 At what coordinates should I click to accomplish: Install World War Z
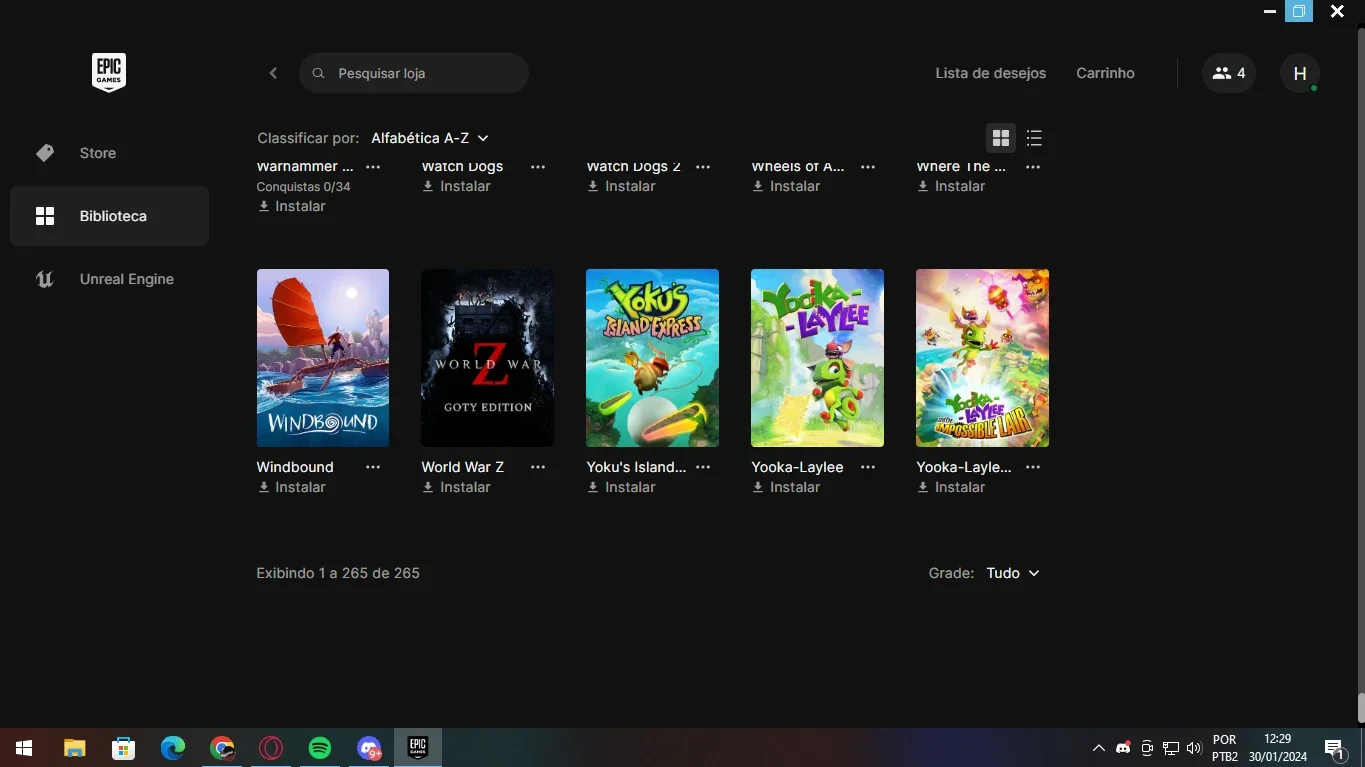click(x=457, y=487)
